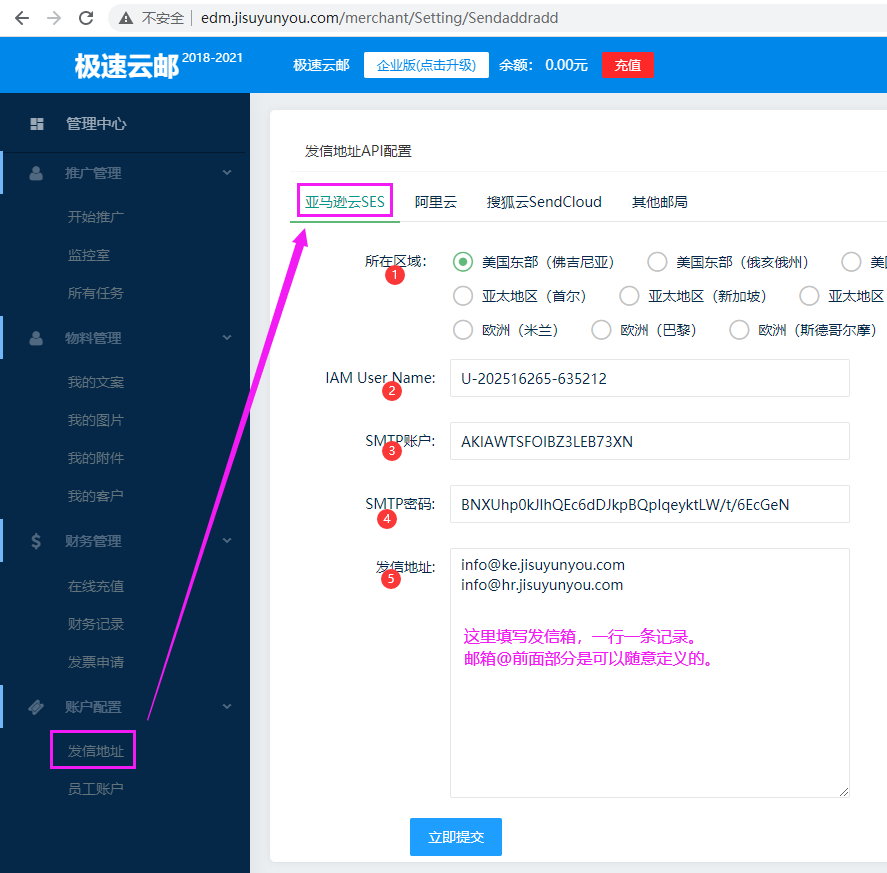The width and height of the screenshot is (887, 873).
Task: Click the 账户配置 tag icon
Action: (x=36, y=707)
